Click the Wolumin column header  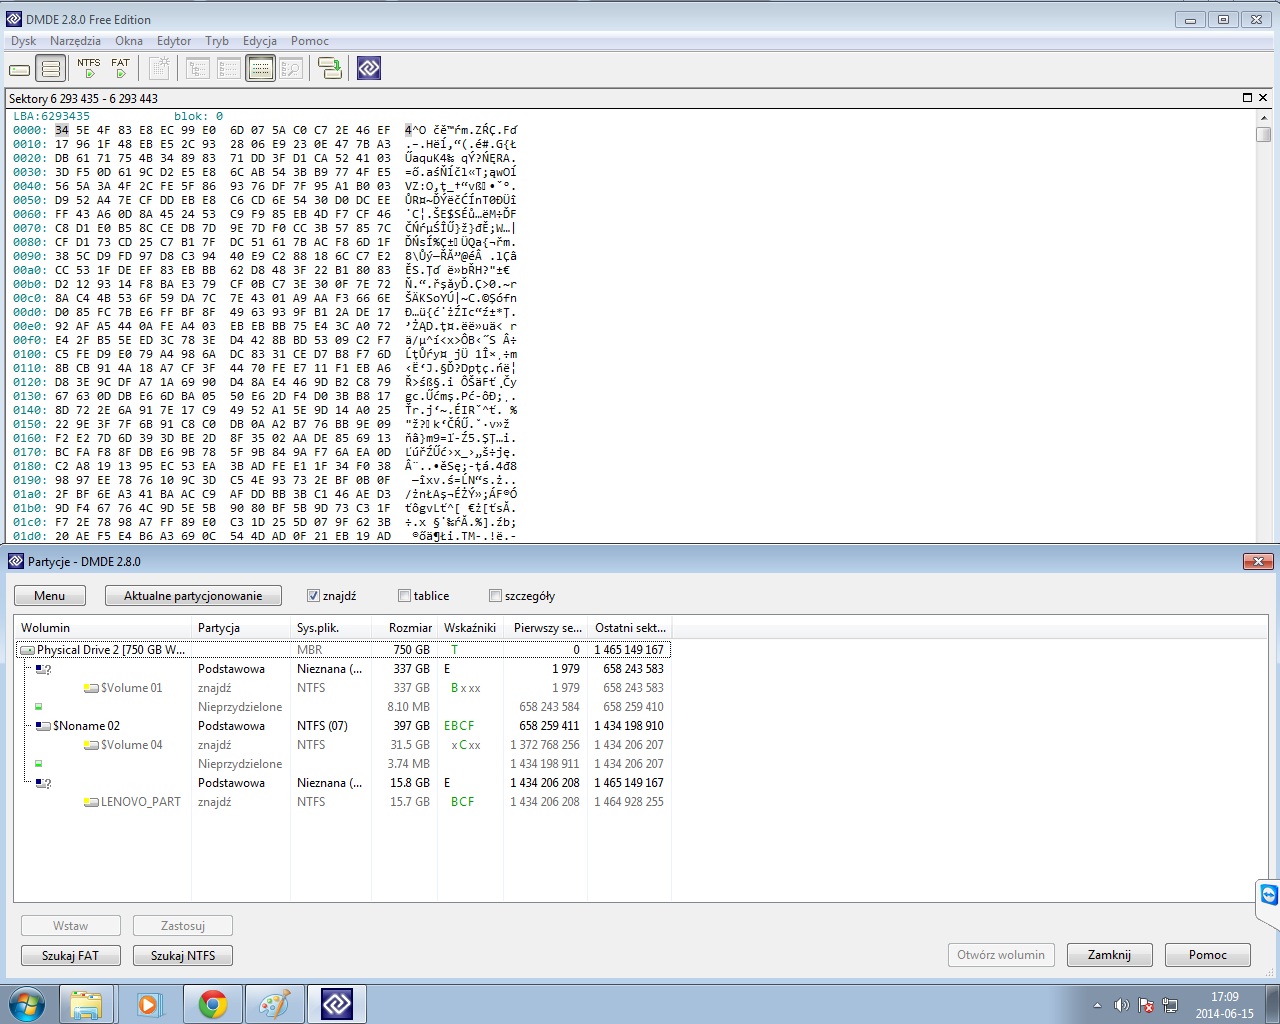(x=103, y=628)
